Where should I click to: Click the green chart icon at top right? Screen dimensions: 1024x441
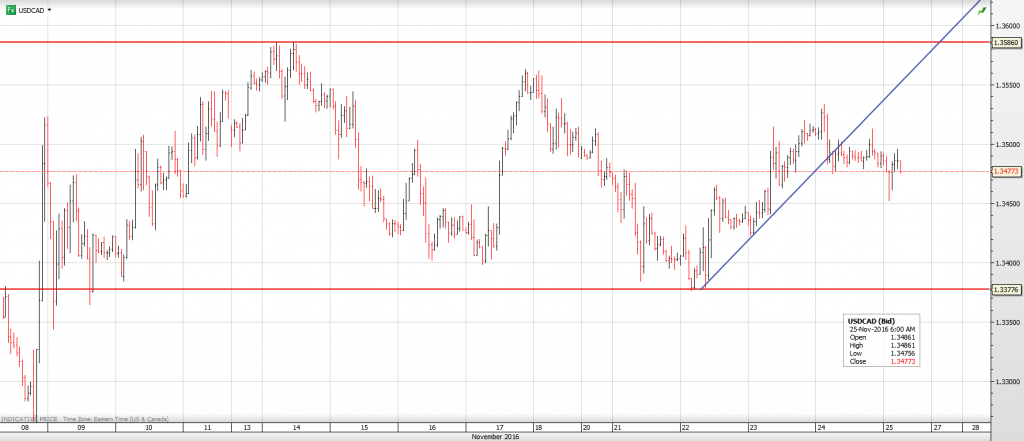point(1011,8)
